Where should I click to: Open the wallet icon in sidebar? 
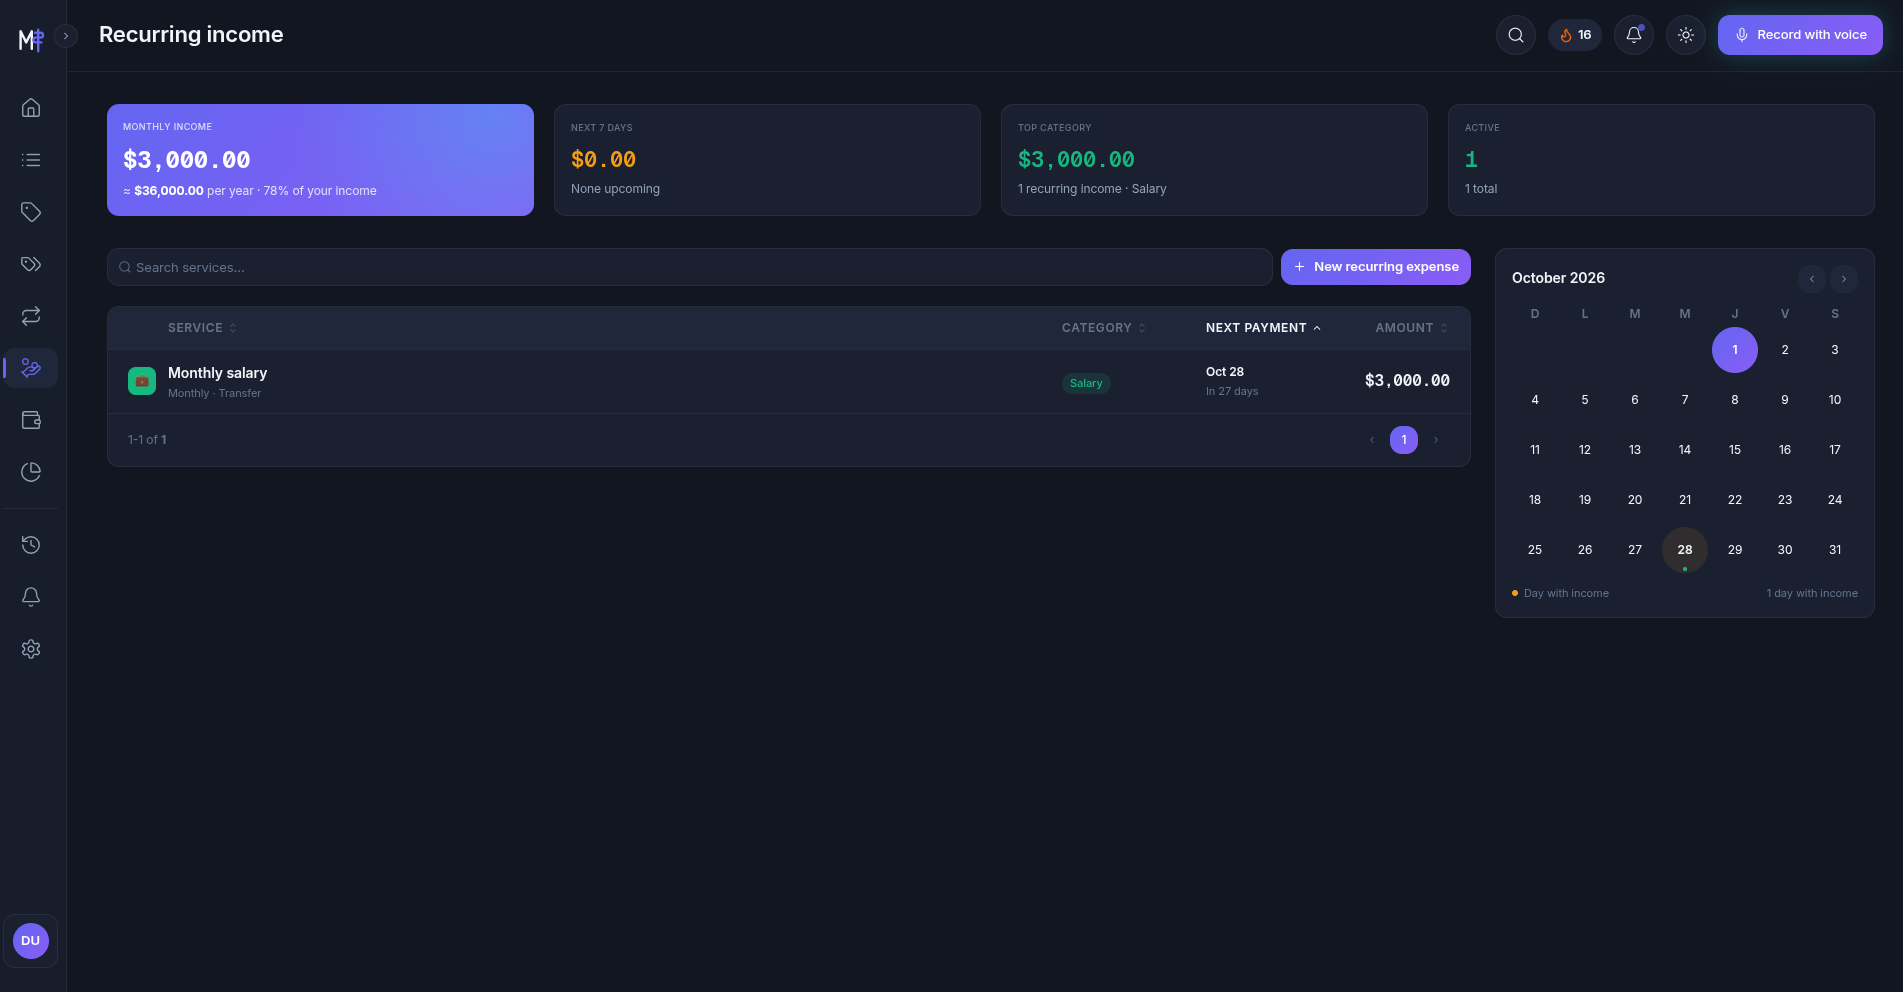pos(31,420)
